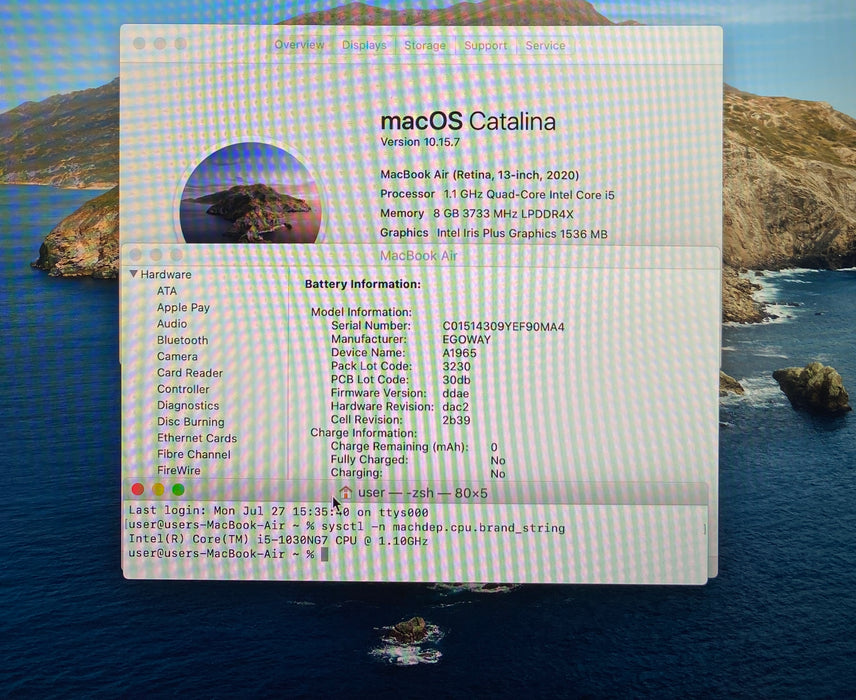Choose FireWire in the Hardware list
This screenshot has width=856, height=700.
click(x=179, y=470)
